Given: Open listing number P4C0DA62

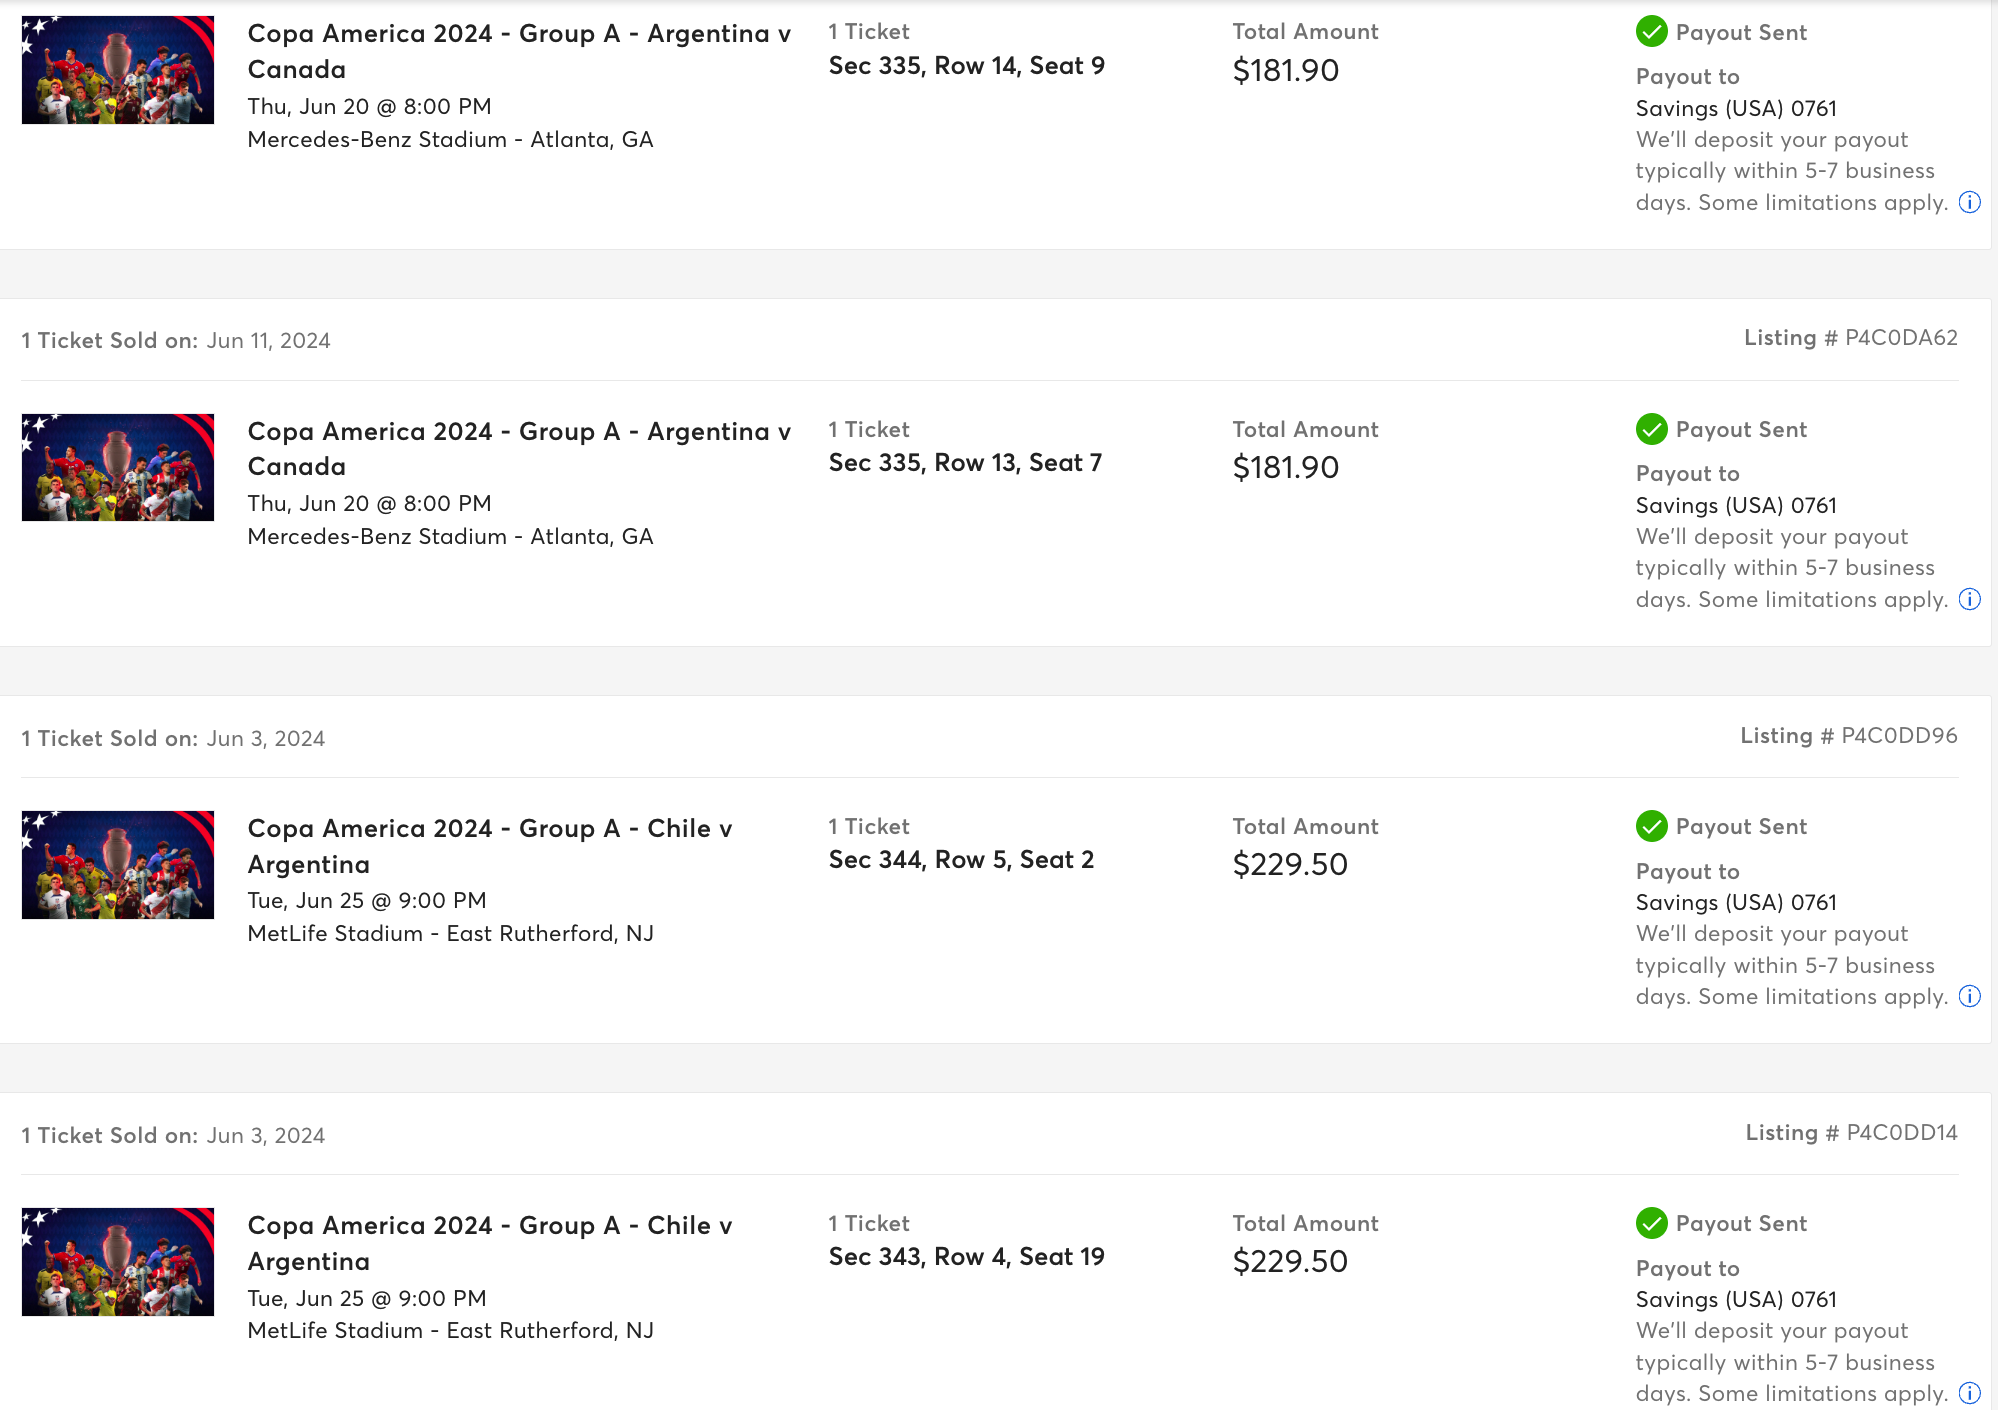Looking at the screenshot, I should click(x=1851, y=338).
